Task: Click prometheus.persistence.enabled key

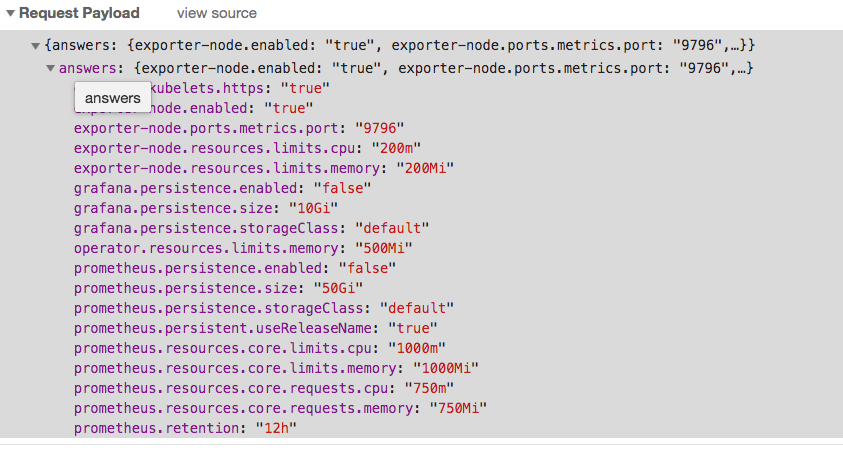Action: point(198,268)
